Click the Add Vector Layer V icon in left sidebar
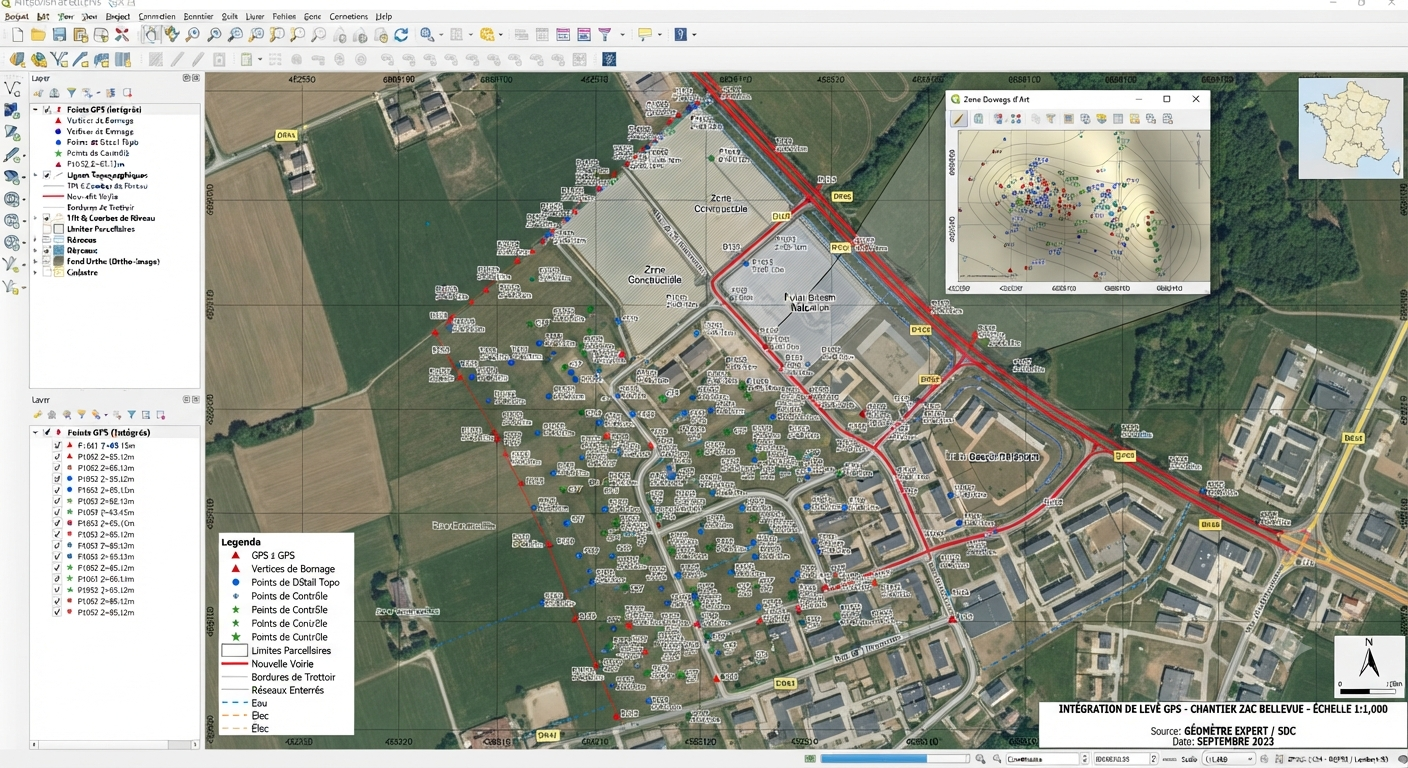The image size is (1408, 768). pyautogui.click(x=12, y=89)
